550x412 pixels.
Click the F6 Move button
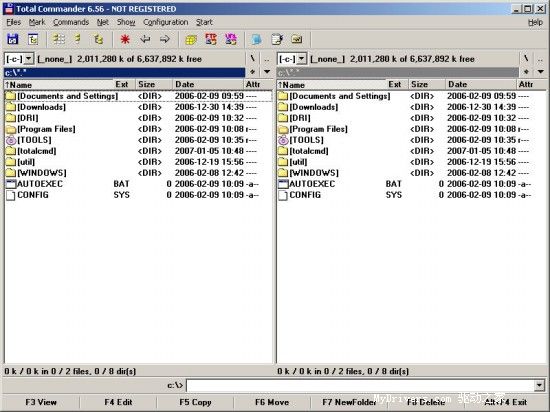tap(272, 402)
